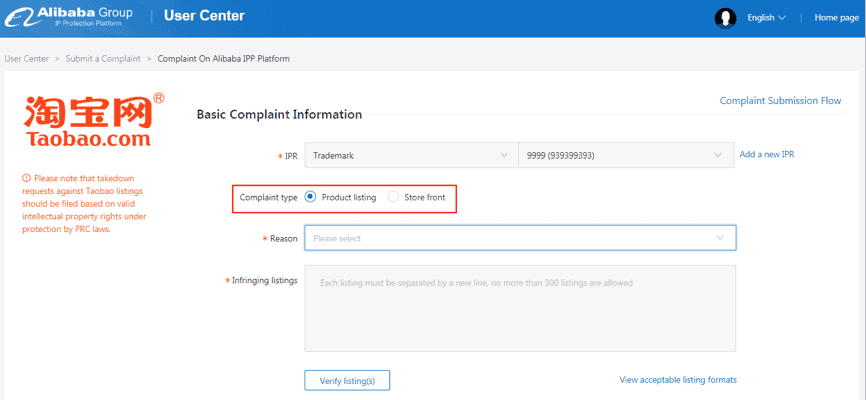866x400 pixels.
Task: Open View acceptable listing formats link
Action: pos(678,380)
